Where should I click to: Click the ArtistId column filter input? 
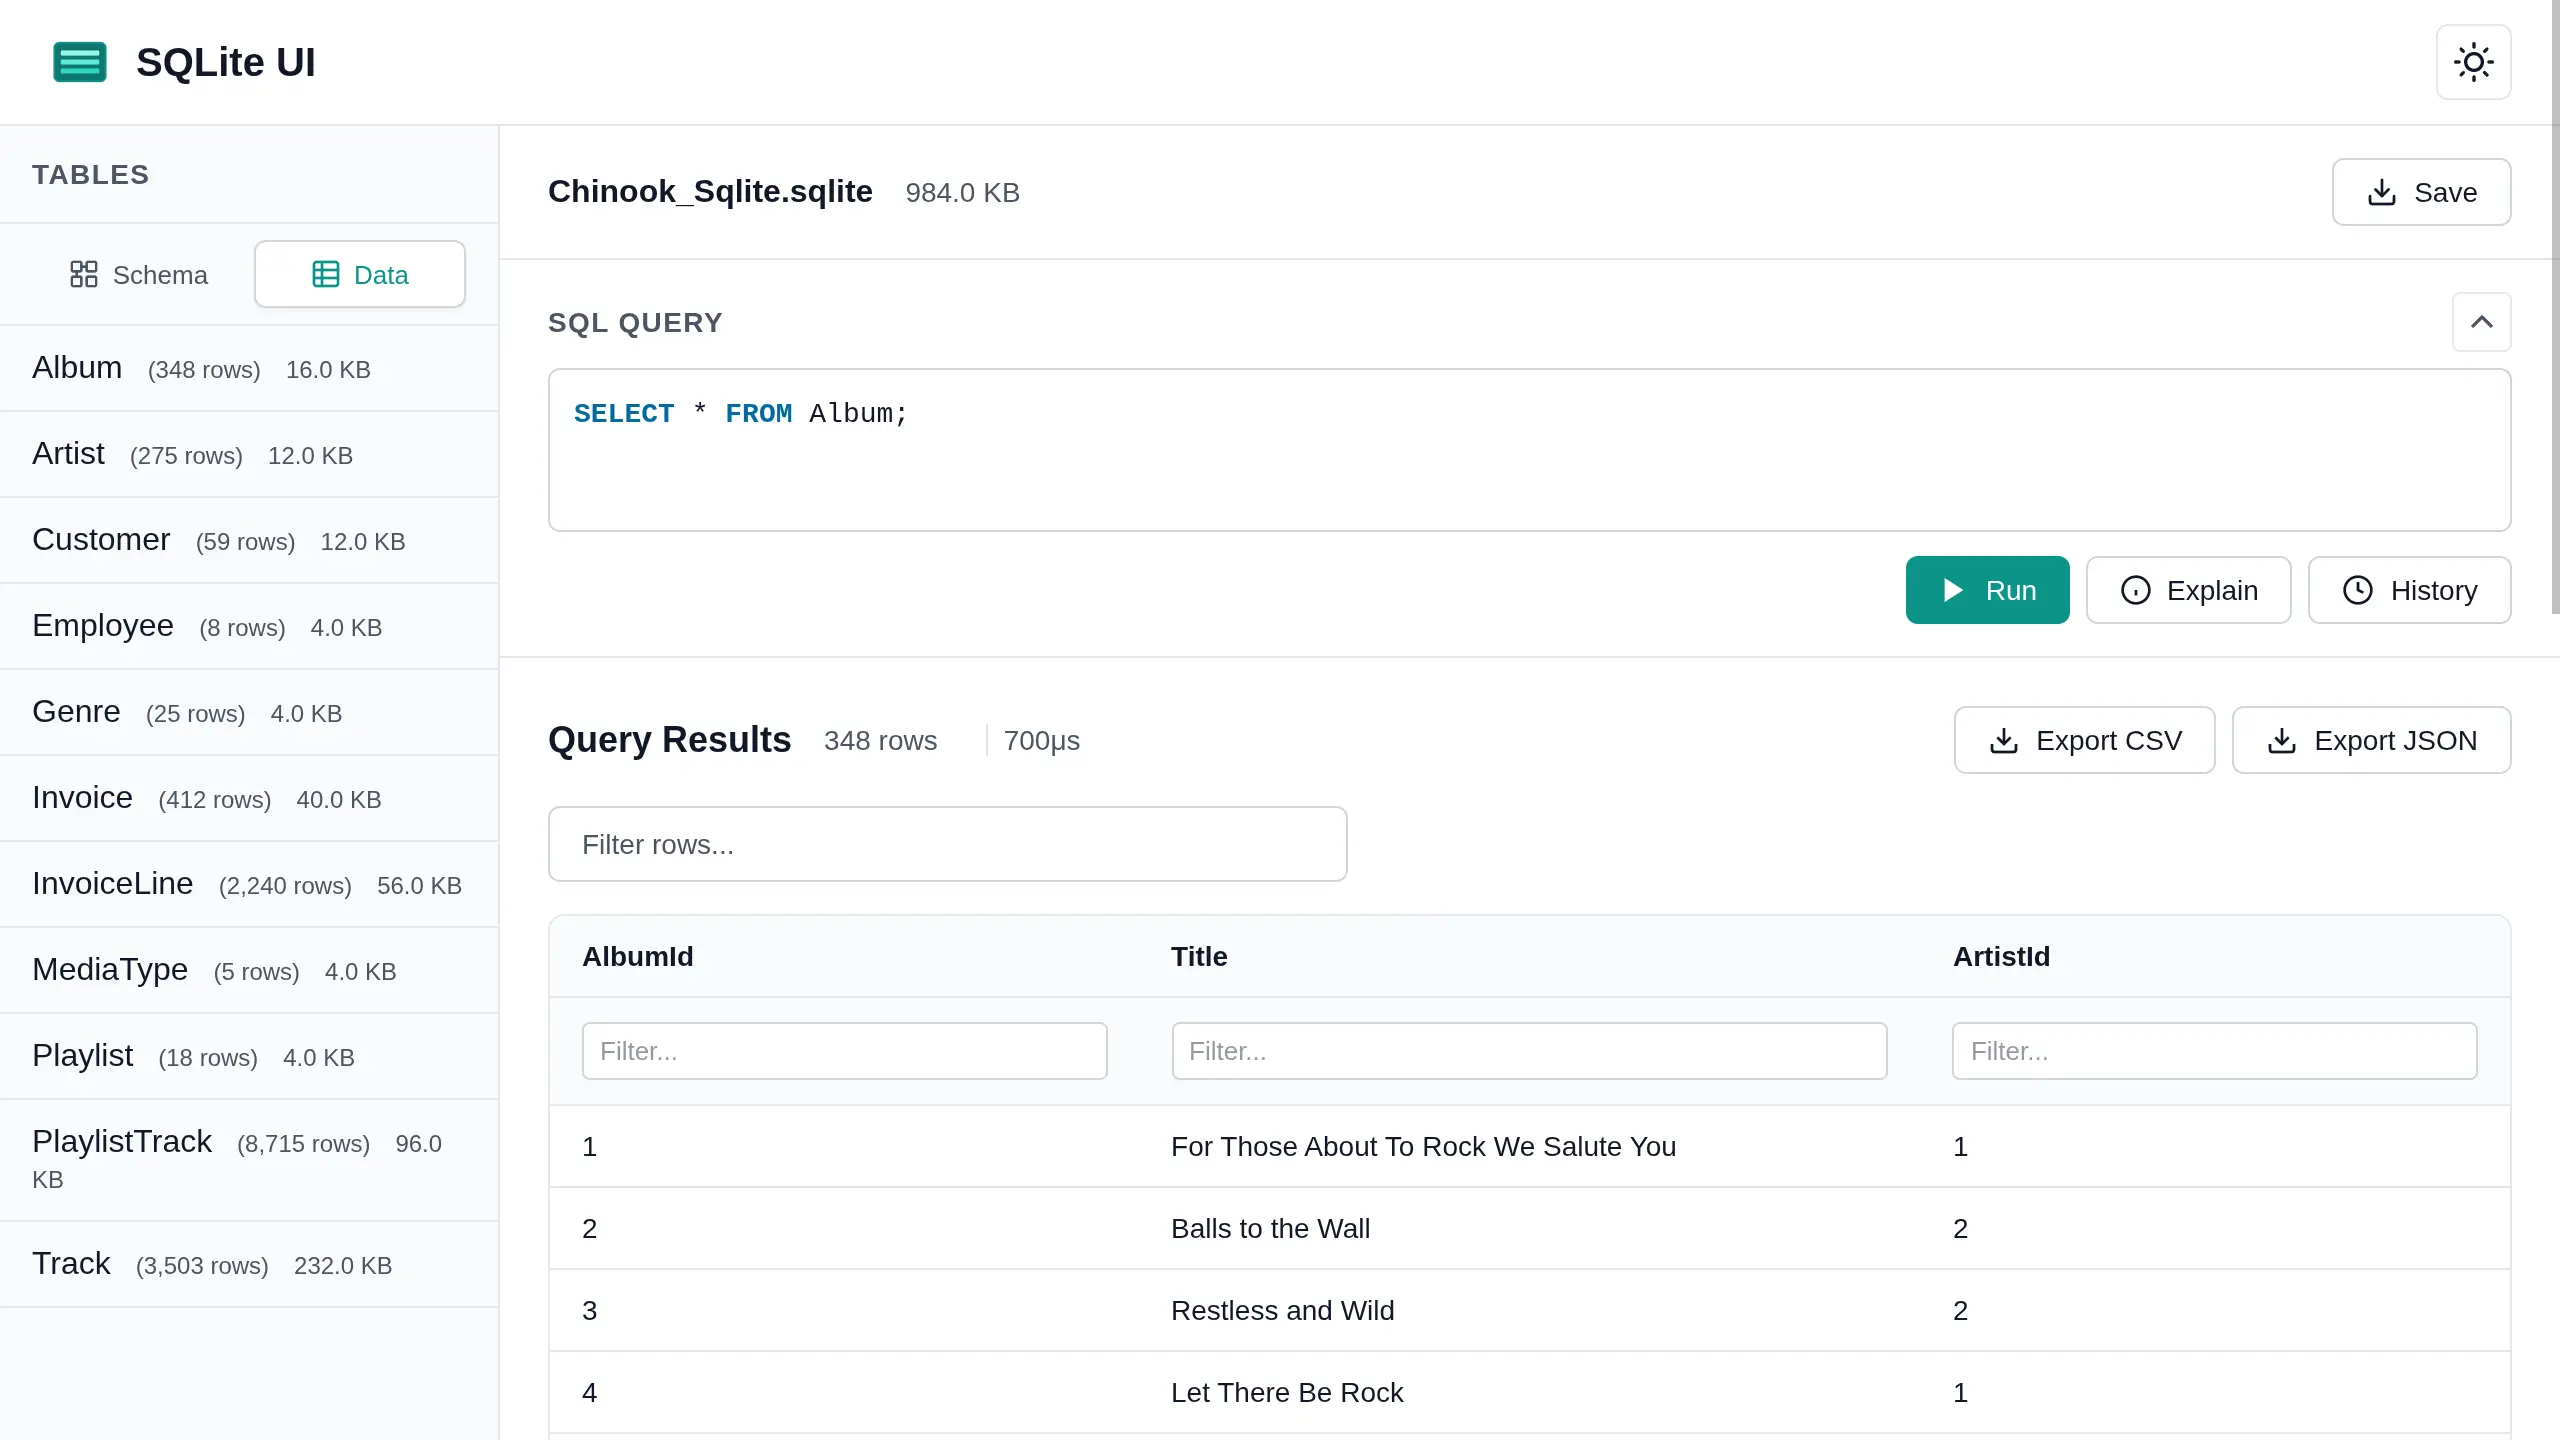click(2214, 1051)
